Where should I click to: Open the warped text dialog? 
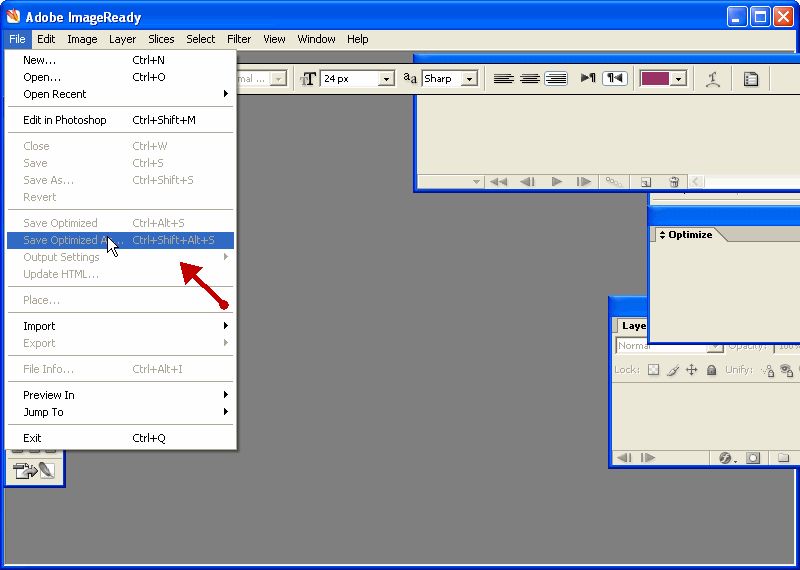click(713, 79)
